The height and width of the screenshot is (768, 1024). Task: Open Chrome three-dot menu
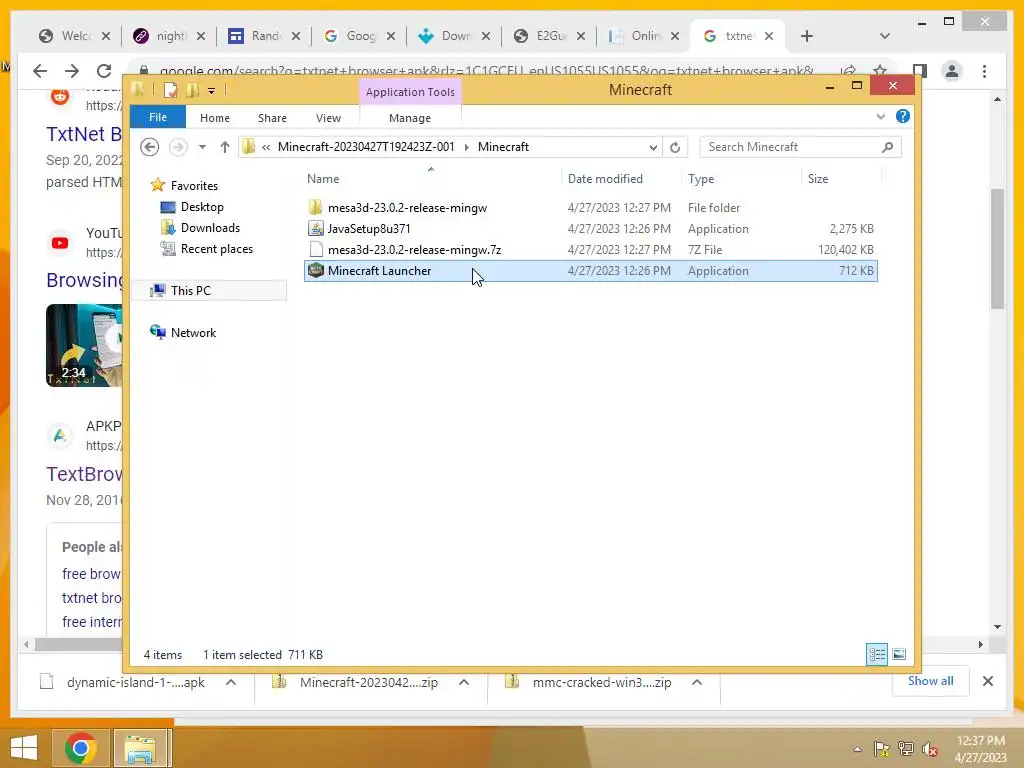(x=984, y=71)
